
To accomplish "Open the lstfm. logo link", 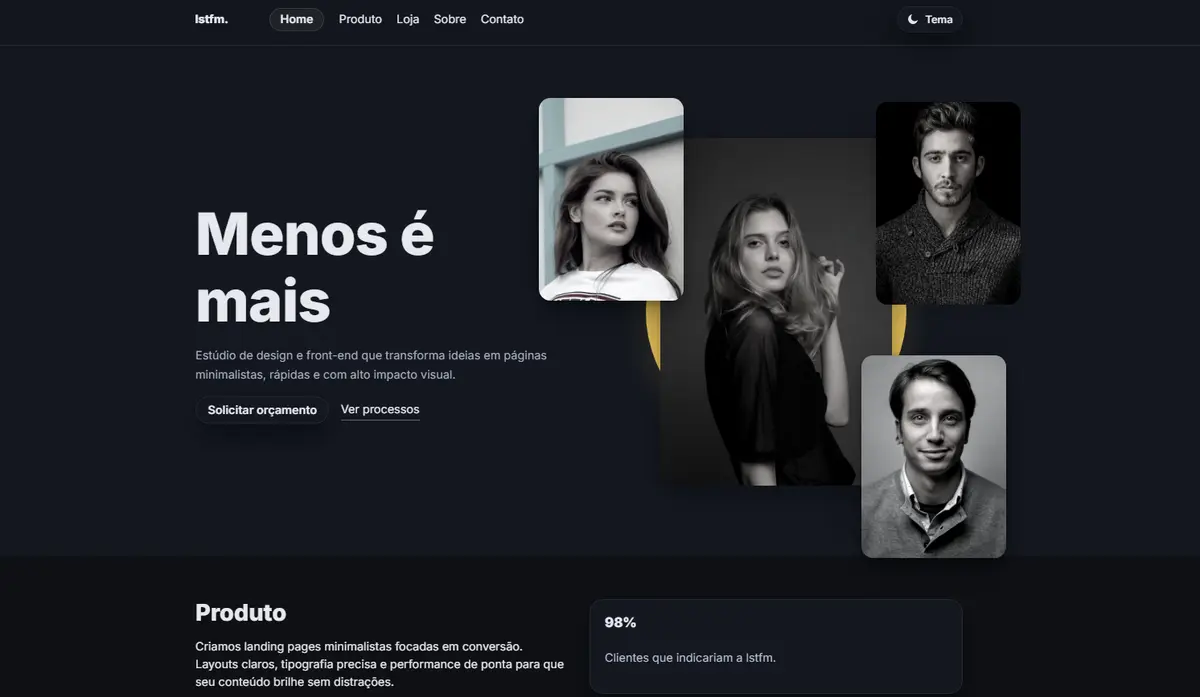I will (211, 19).
